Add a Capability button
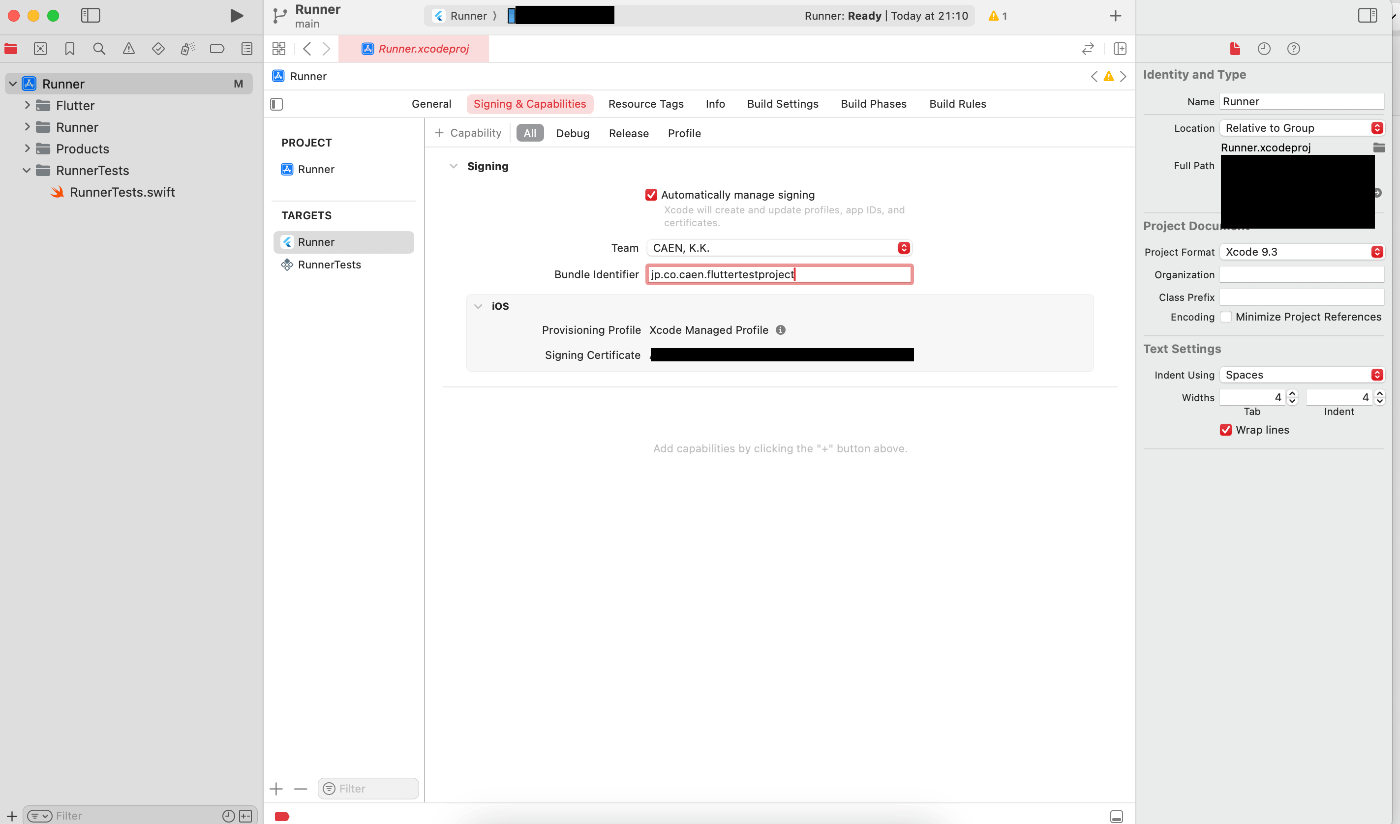 [x=468, y=133]
